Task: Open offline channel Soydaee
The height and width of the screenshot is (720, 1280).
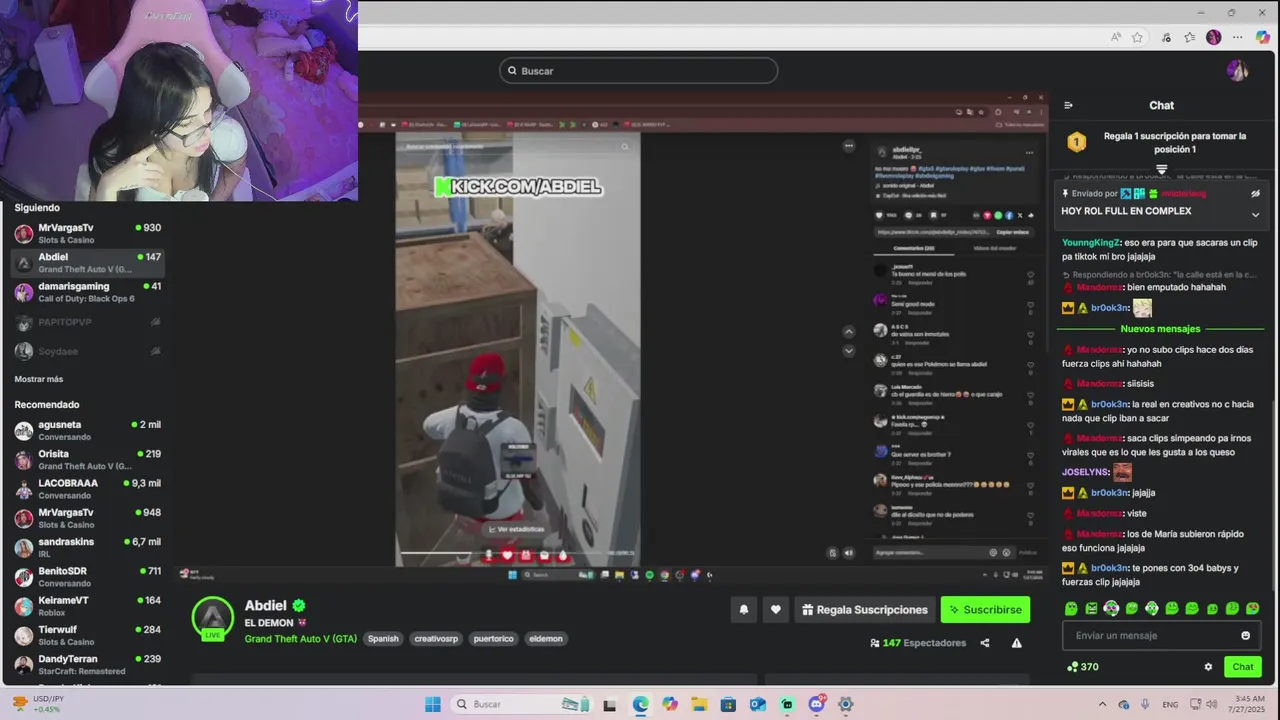Action: (x=87, y=351)
